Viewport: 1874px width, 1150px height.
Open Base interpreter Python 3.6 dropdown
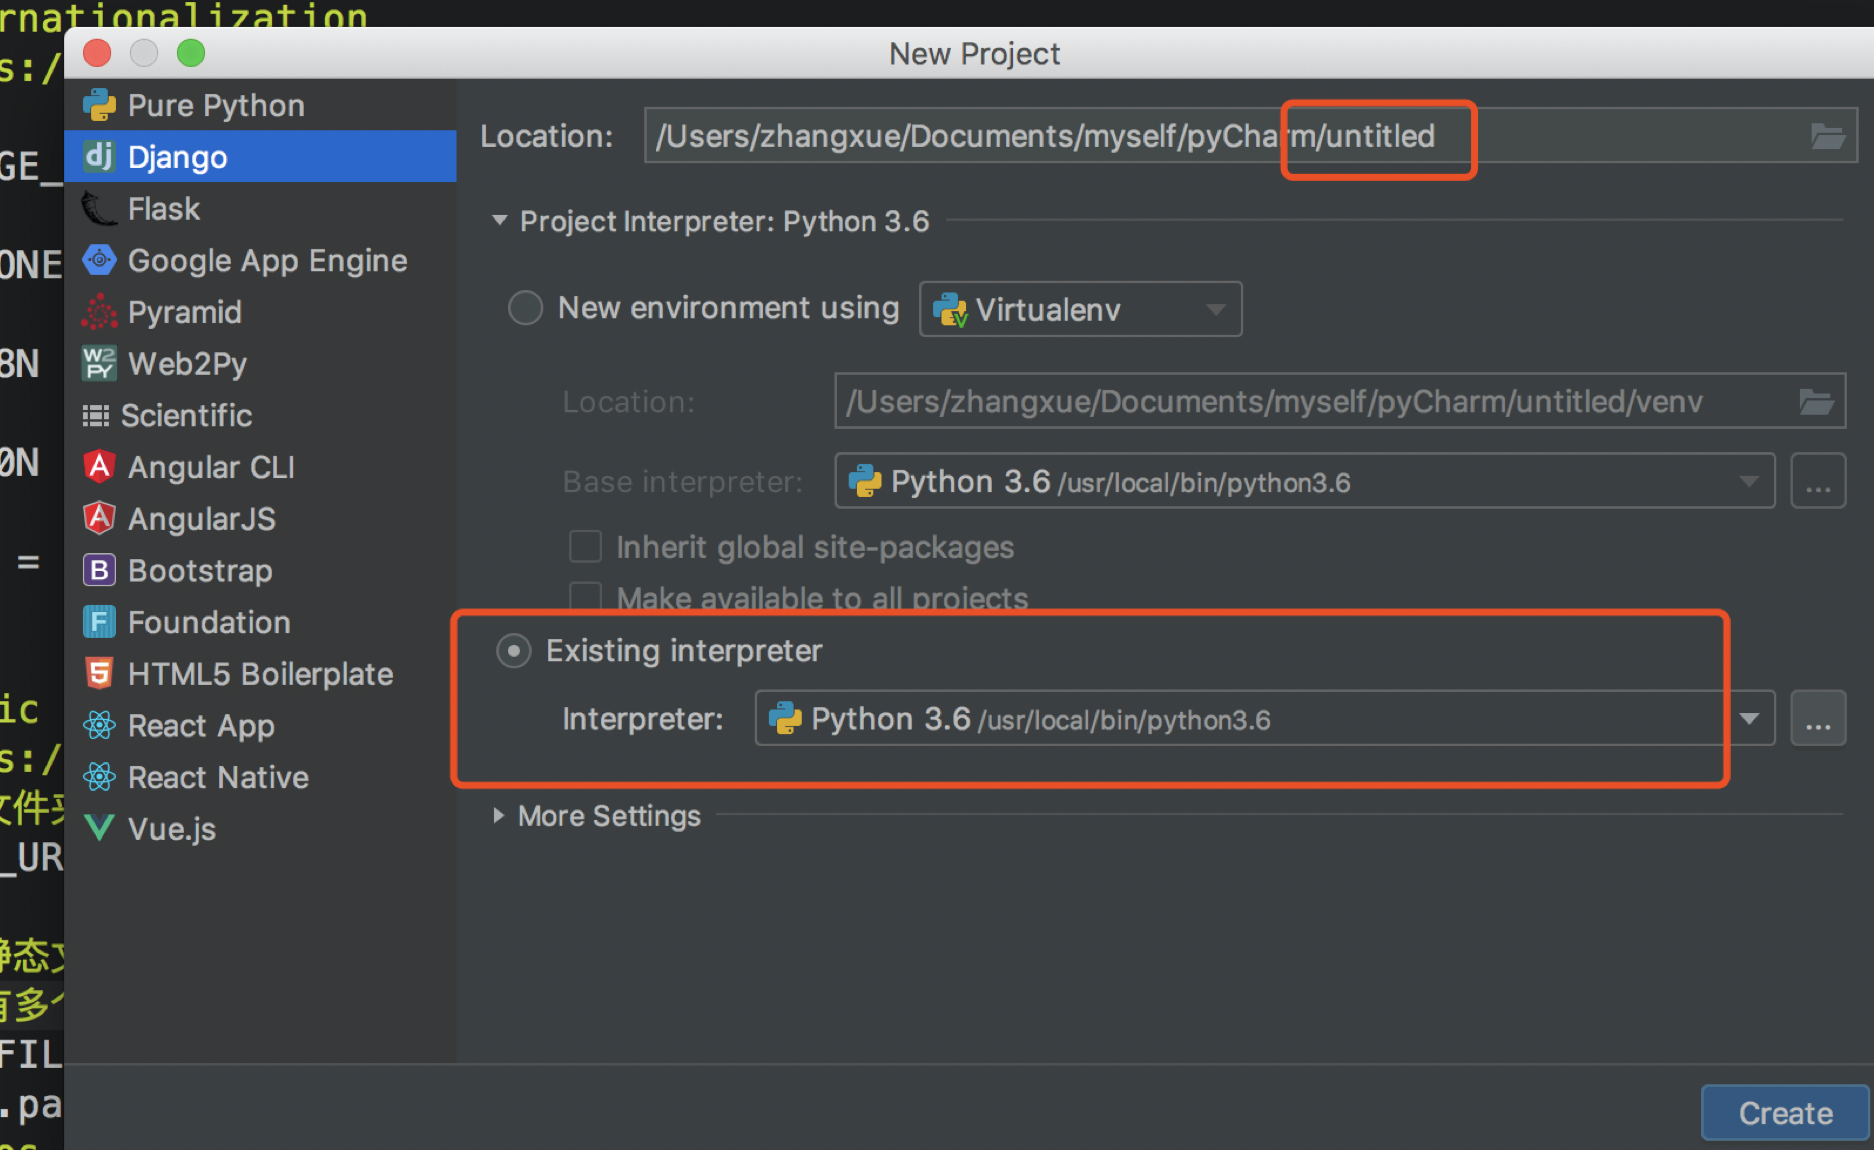pos(1305,481)
